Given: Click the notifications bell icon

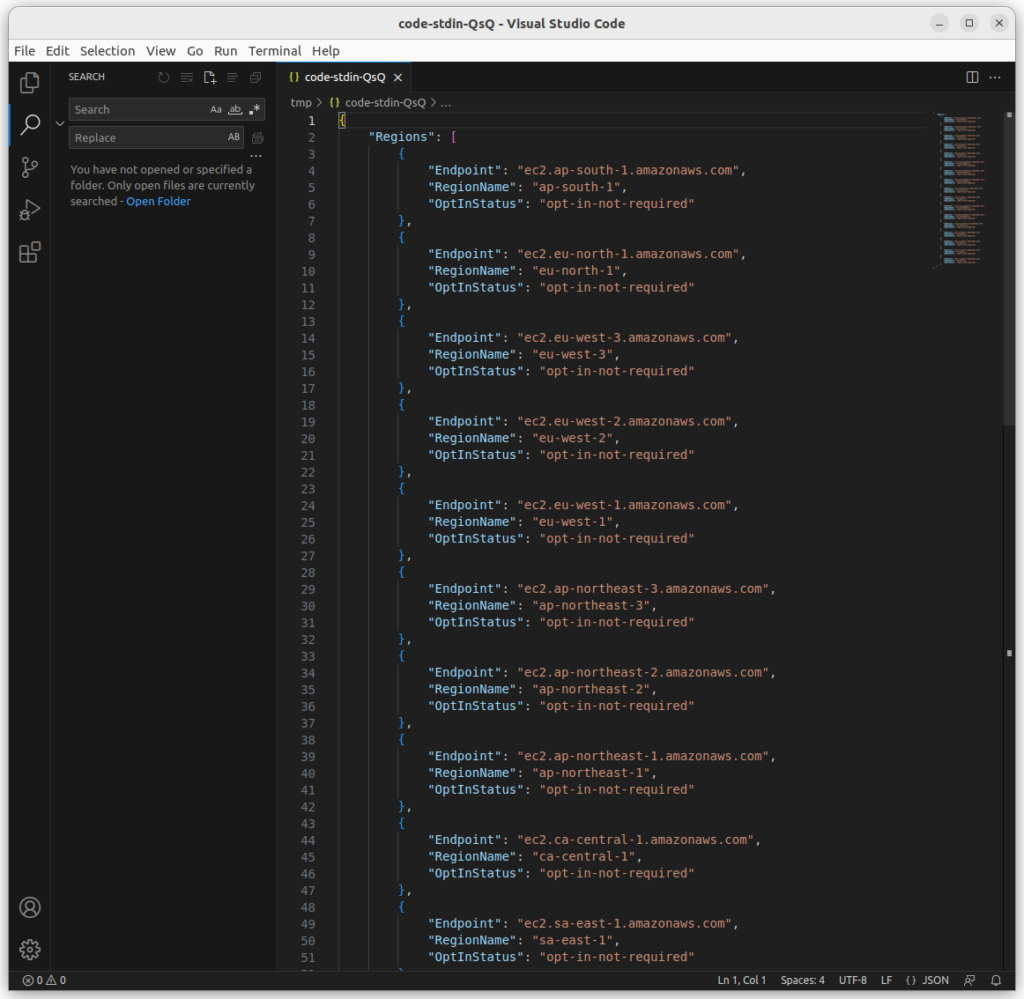Looking at the screenshot, I should (995, 980).
